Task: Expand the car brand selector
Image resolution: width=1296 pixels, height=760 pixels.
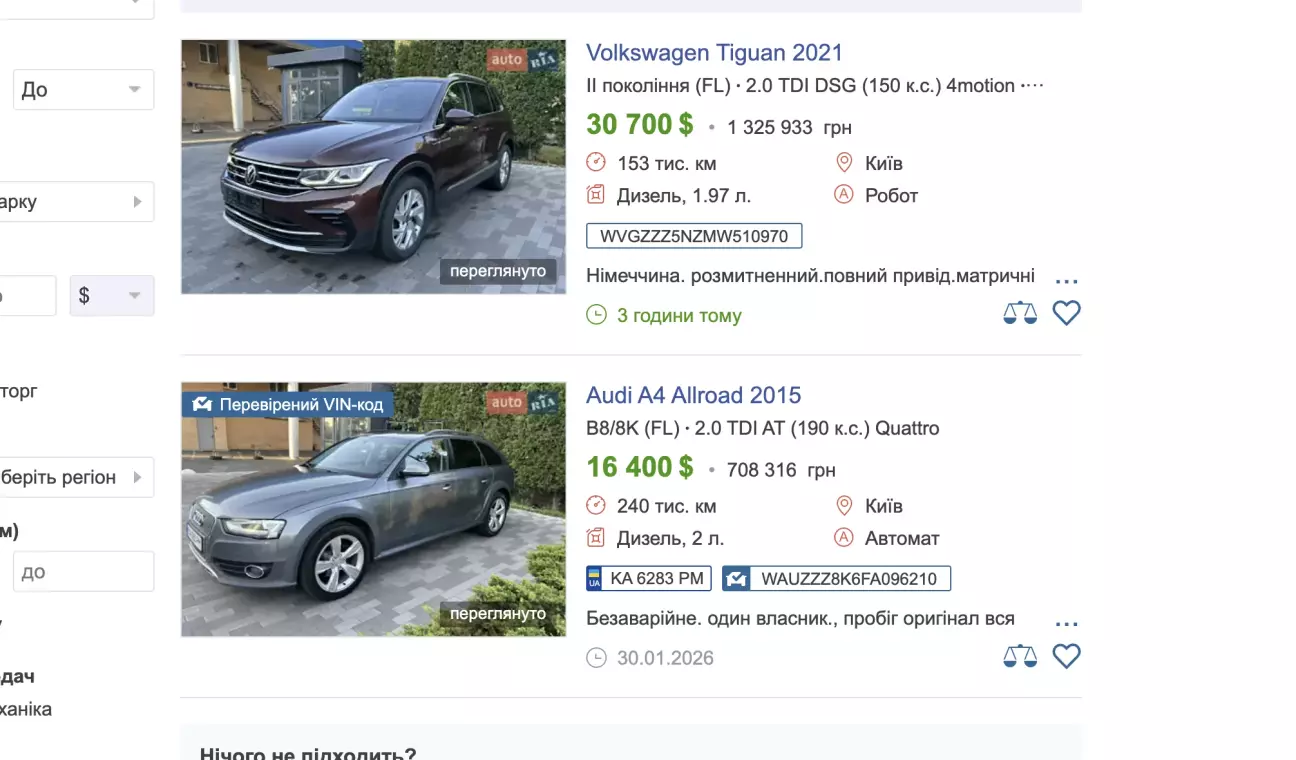Action: [75, 202]
